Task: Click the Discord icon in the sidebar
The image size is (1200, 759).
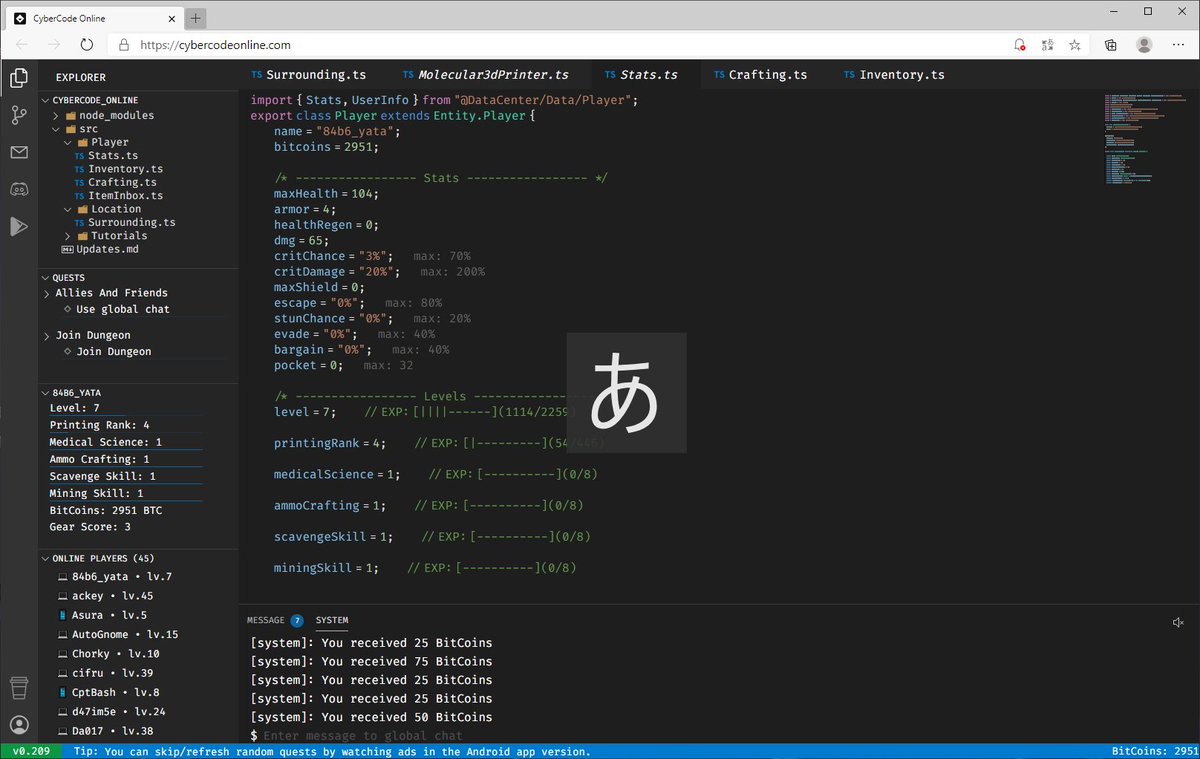Action: click(18, 189)
